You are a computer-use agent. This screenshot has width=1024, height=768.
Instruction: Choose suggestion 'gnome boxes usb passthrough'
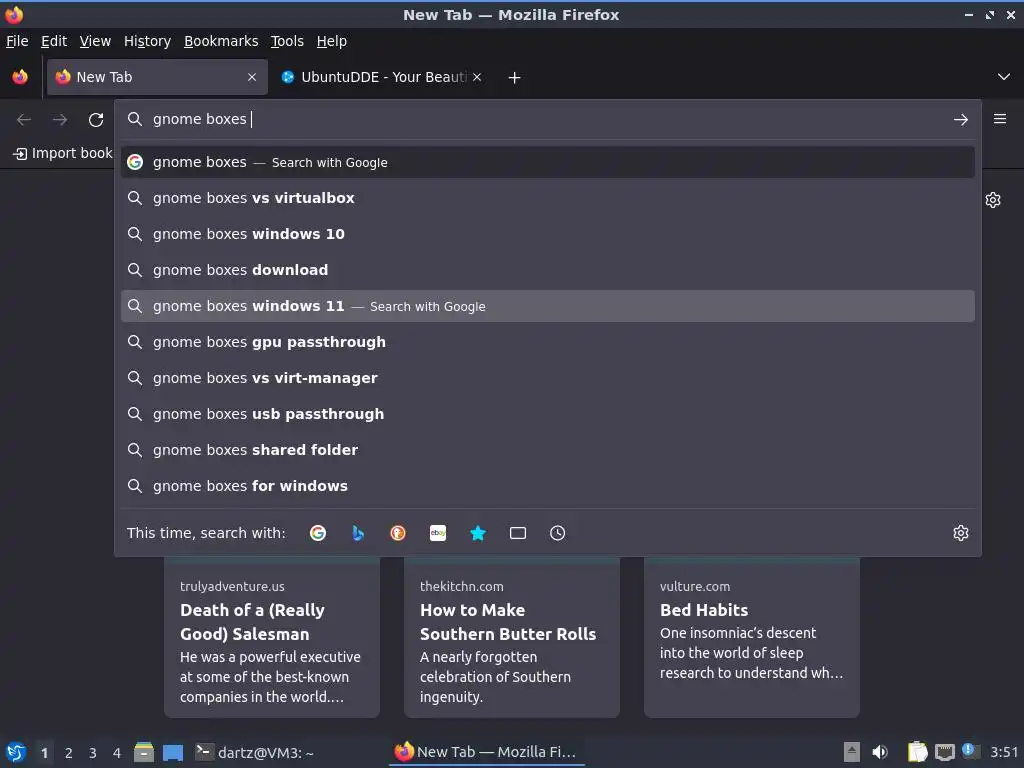(x=547, y=413)
